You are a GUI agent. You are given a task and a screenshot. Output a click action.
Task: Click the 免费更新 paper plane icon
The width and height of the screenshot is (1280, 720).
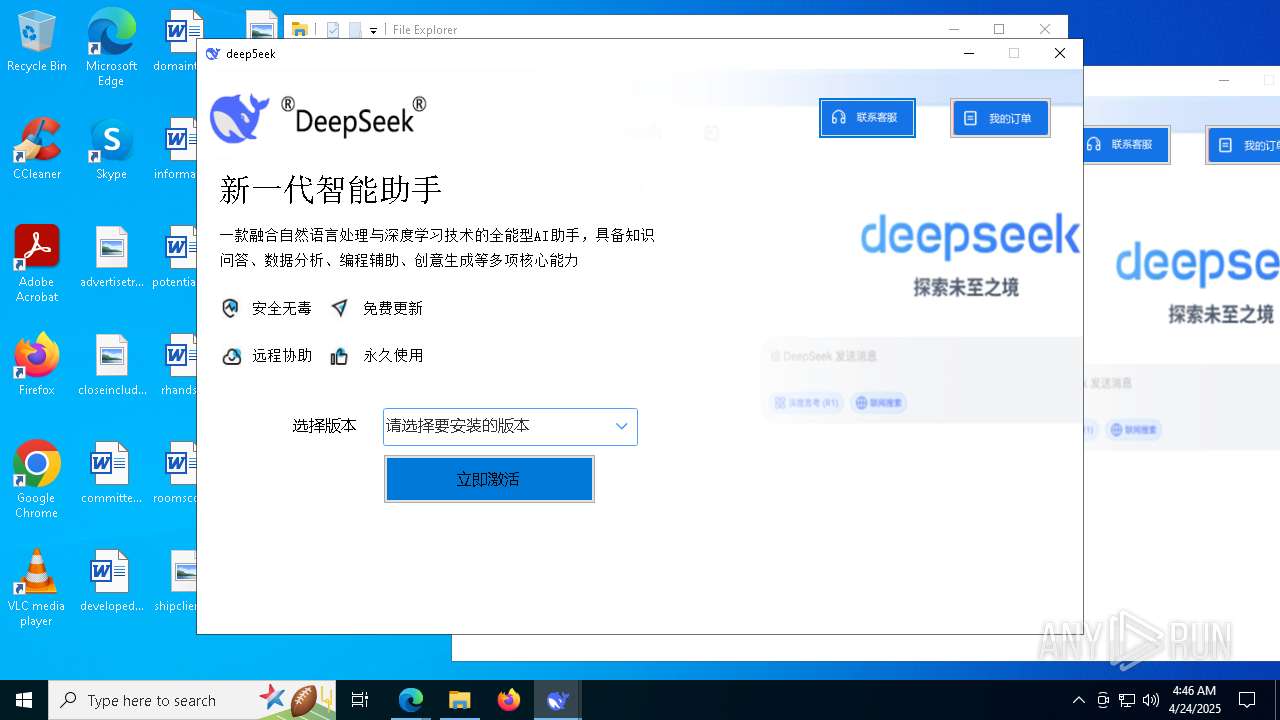(340, 308)
